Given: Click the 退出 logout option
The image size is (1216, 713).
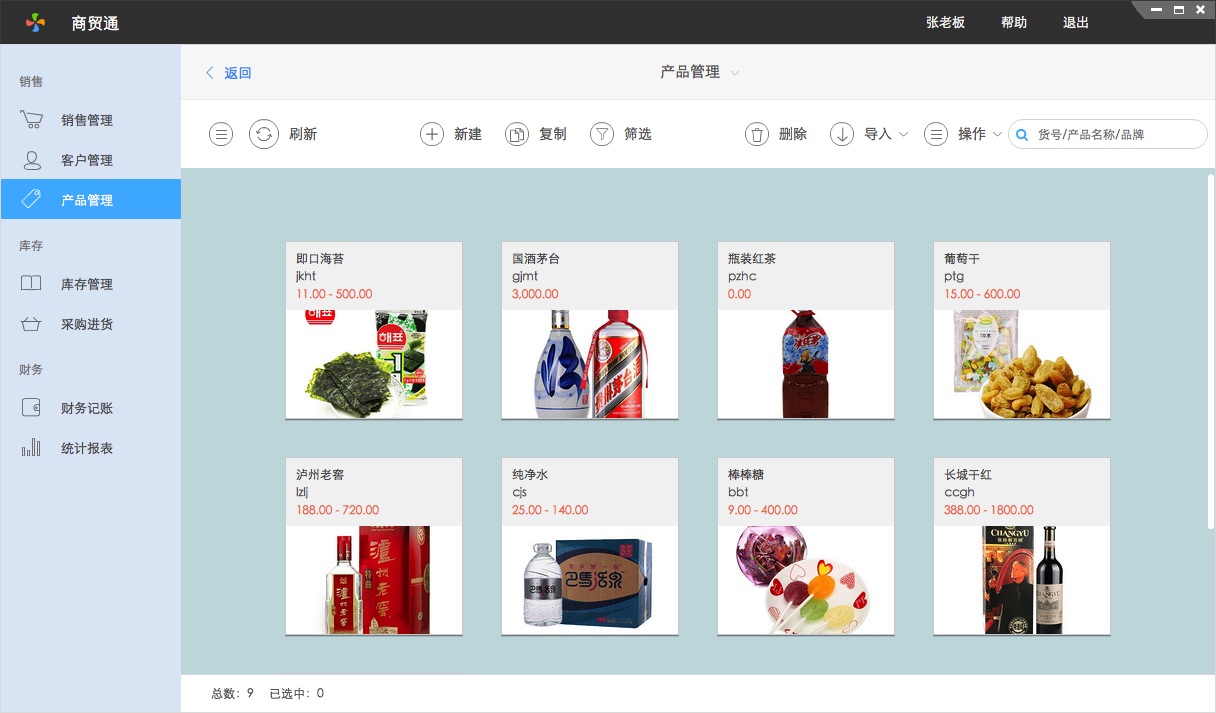Looking at the screenshot, I should tap(1075, 22).
